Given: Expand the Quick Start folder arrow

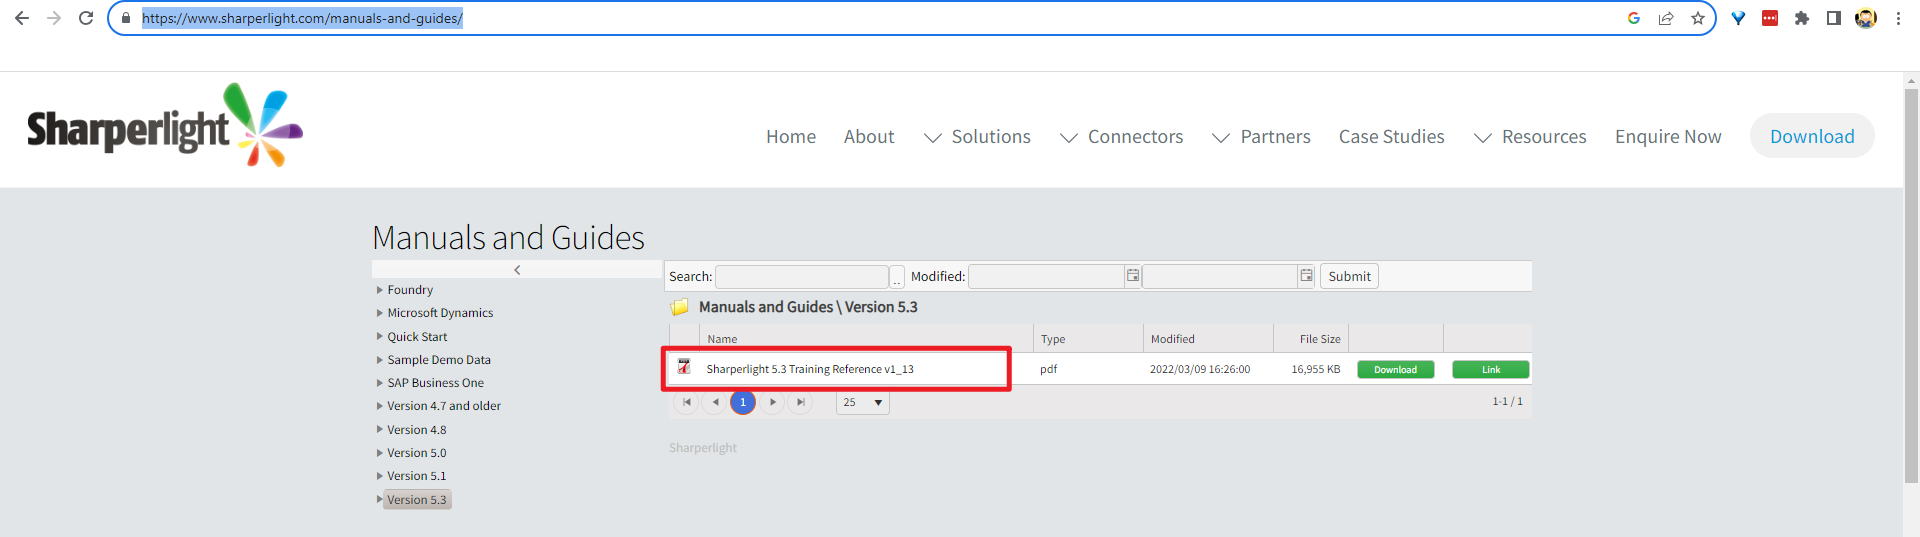Looking at the screenshot, I should [380, 337].
